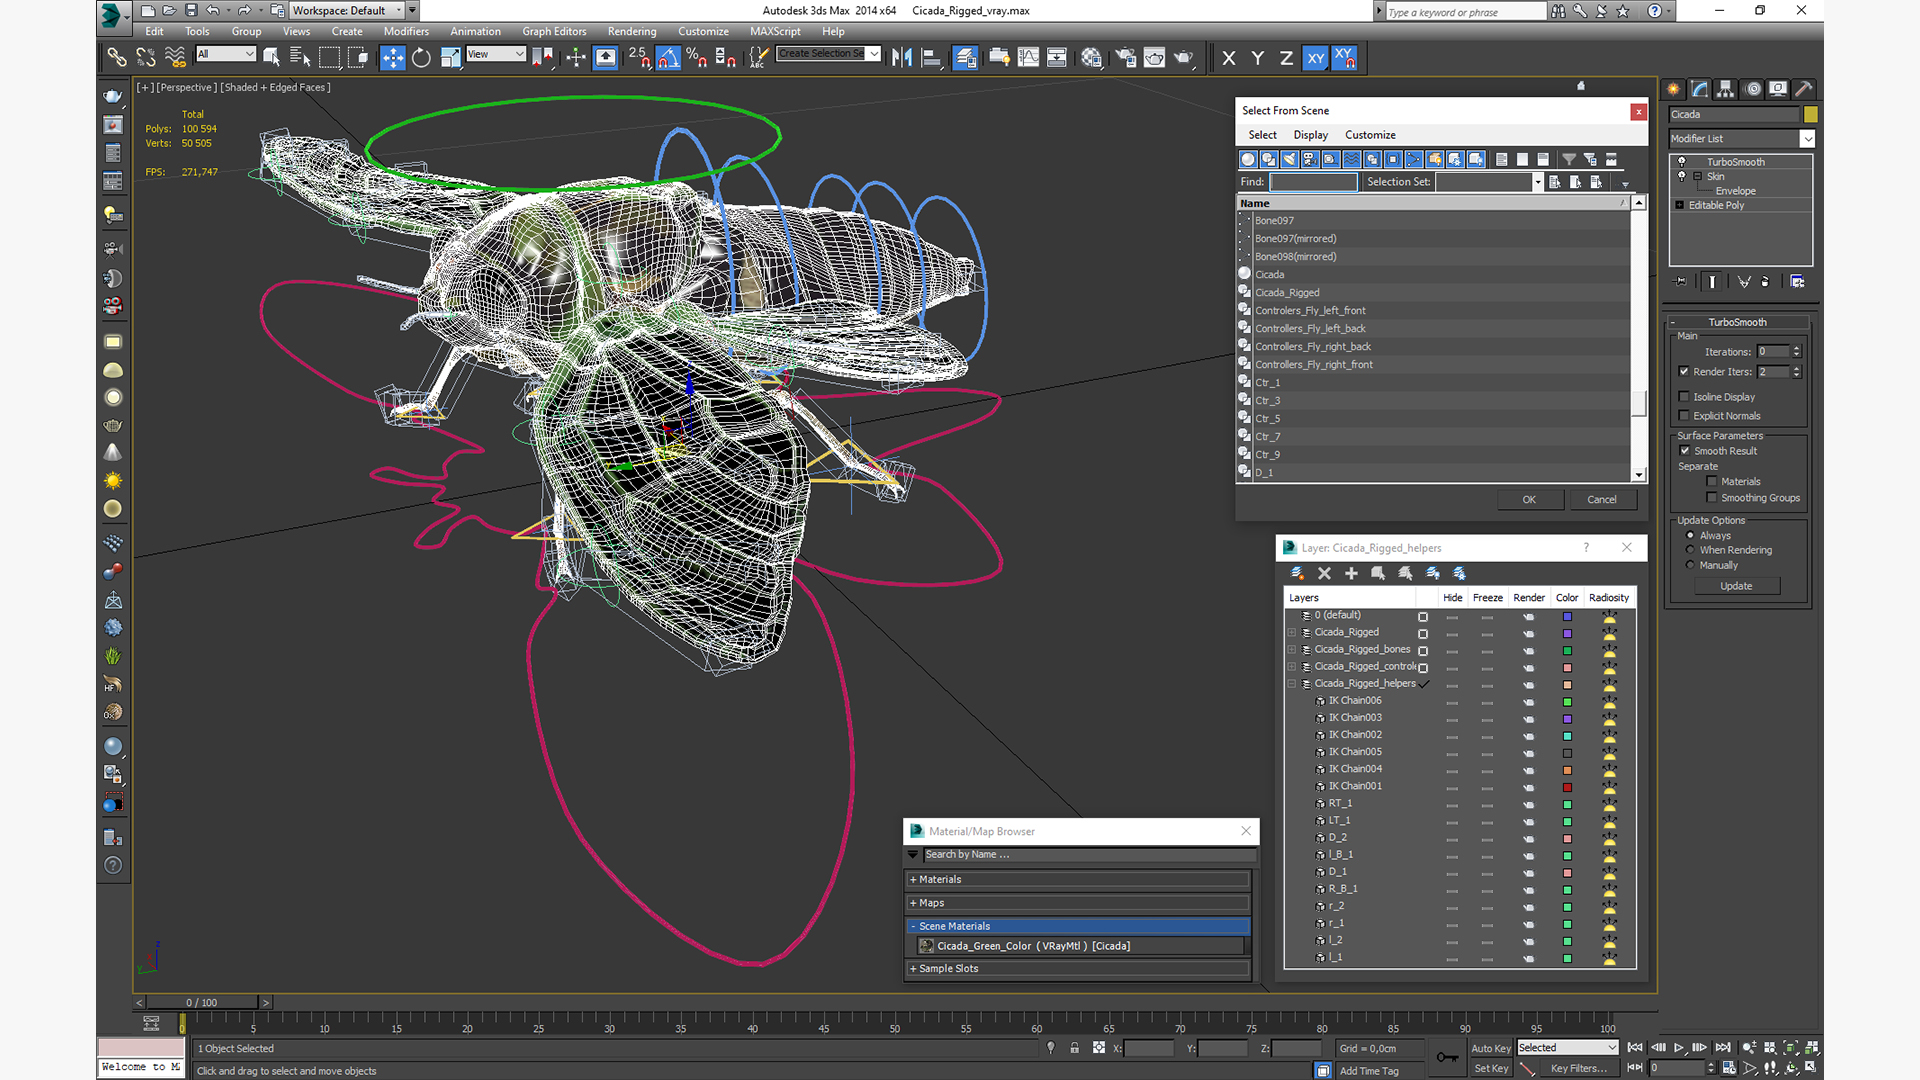This screenshot has height=1080, width=1920.
Task: Click the Find field in Select From Scene
Action: (1314, 182)
